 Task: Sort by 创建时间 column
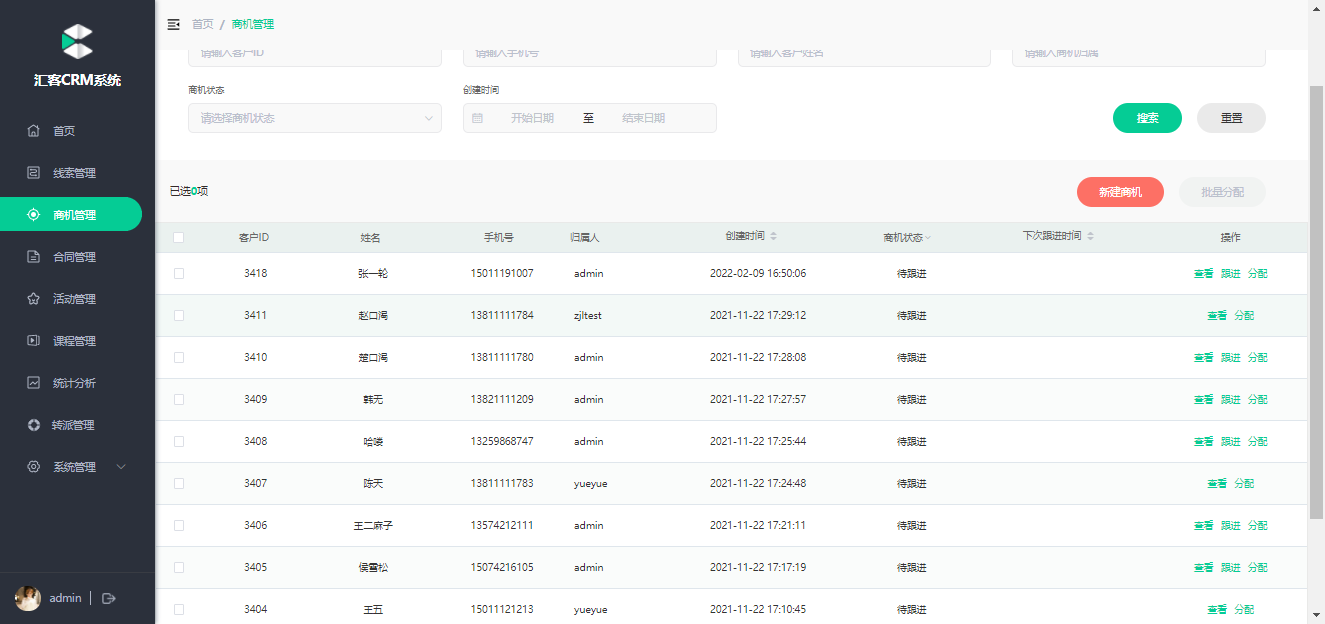point(773,237)
